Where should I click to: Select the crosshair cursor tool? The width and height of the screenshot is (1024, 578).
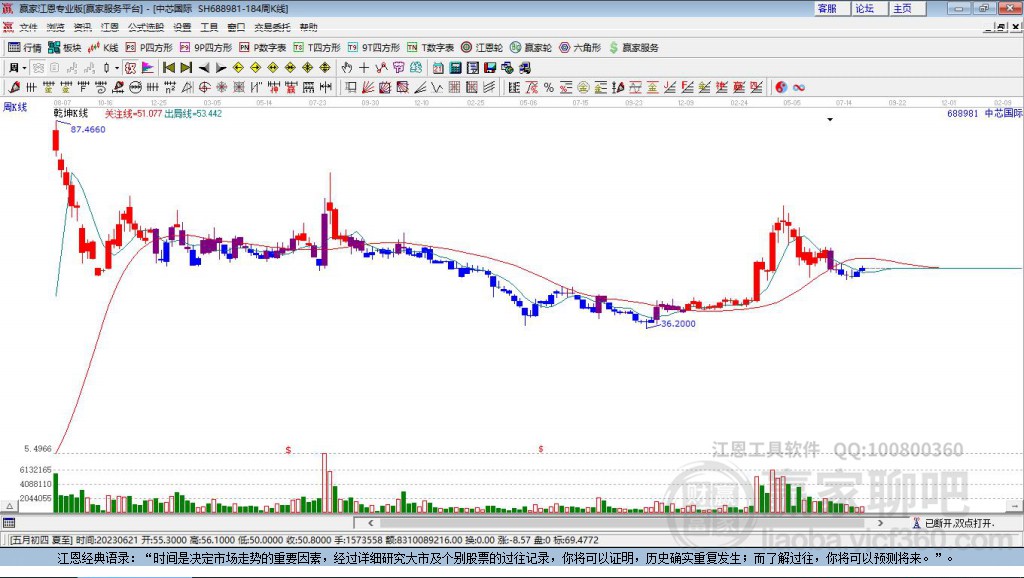(x=364, y=68)
